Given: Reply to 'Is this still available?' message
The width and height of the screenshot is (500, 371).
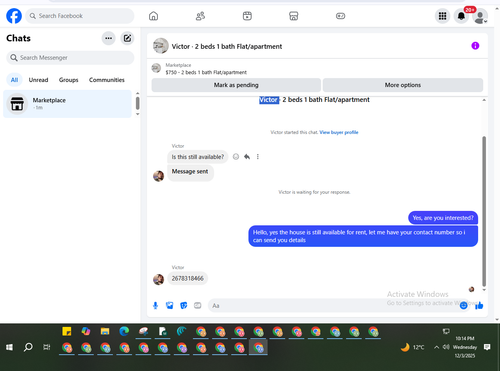Looking at the screenshot, I should coord(247,157).
